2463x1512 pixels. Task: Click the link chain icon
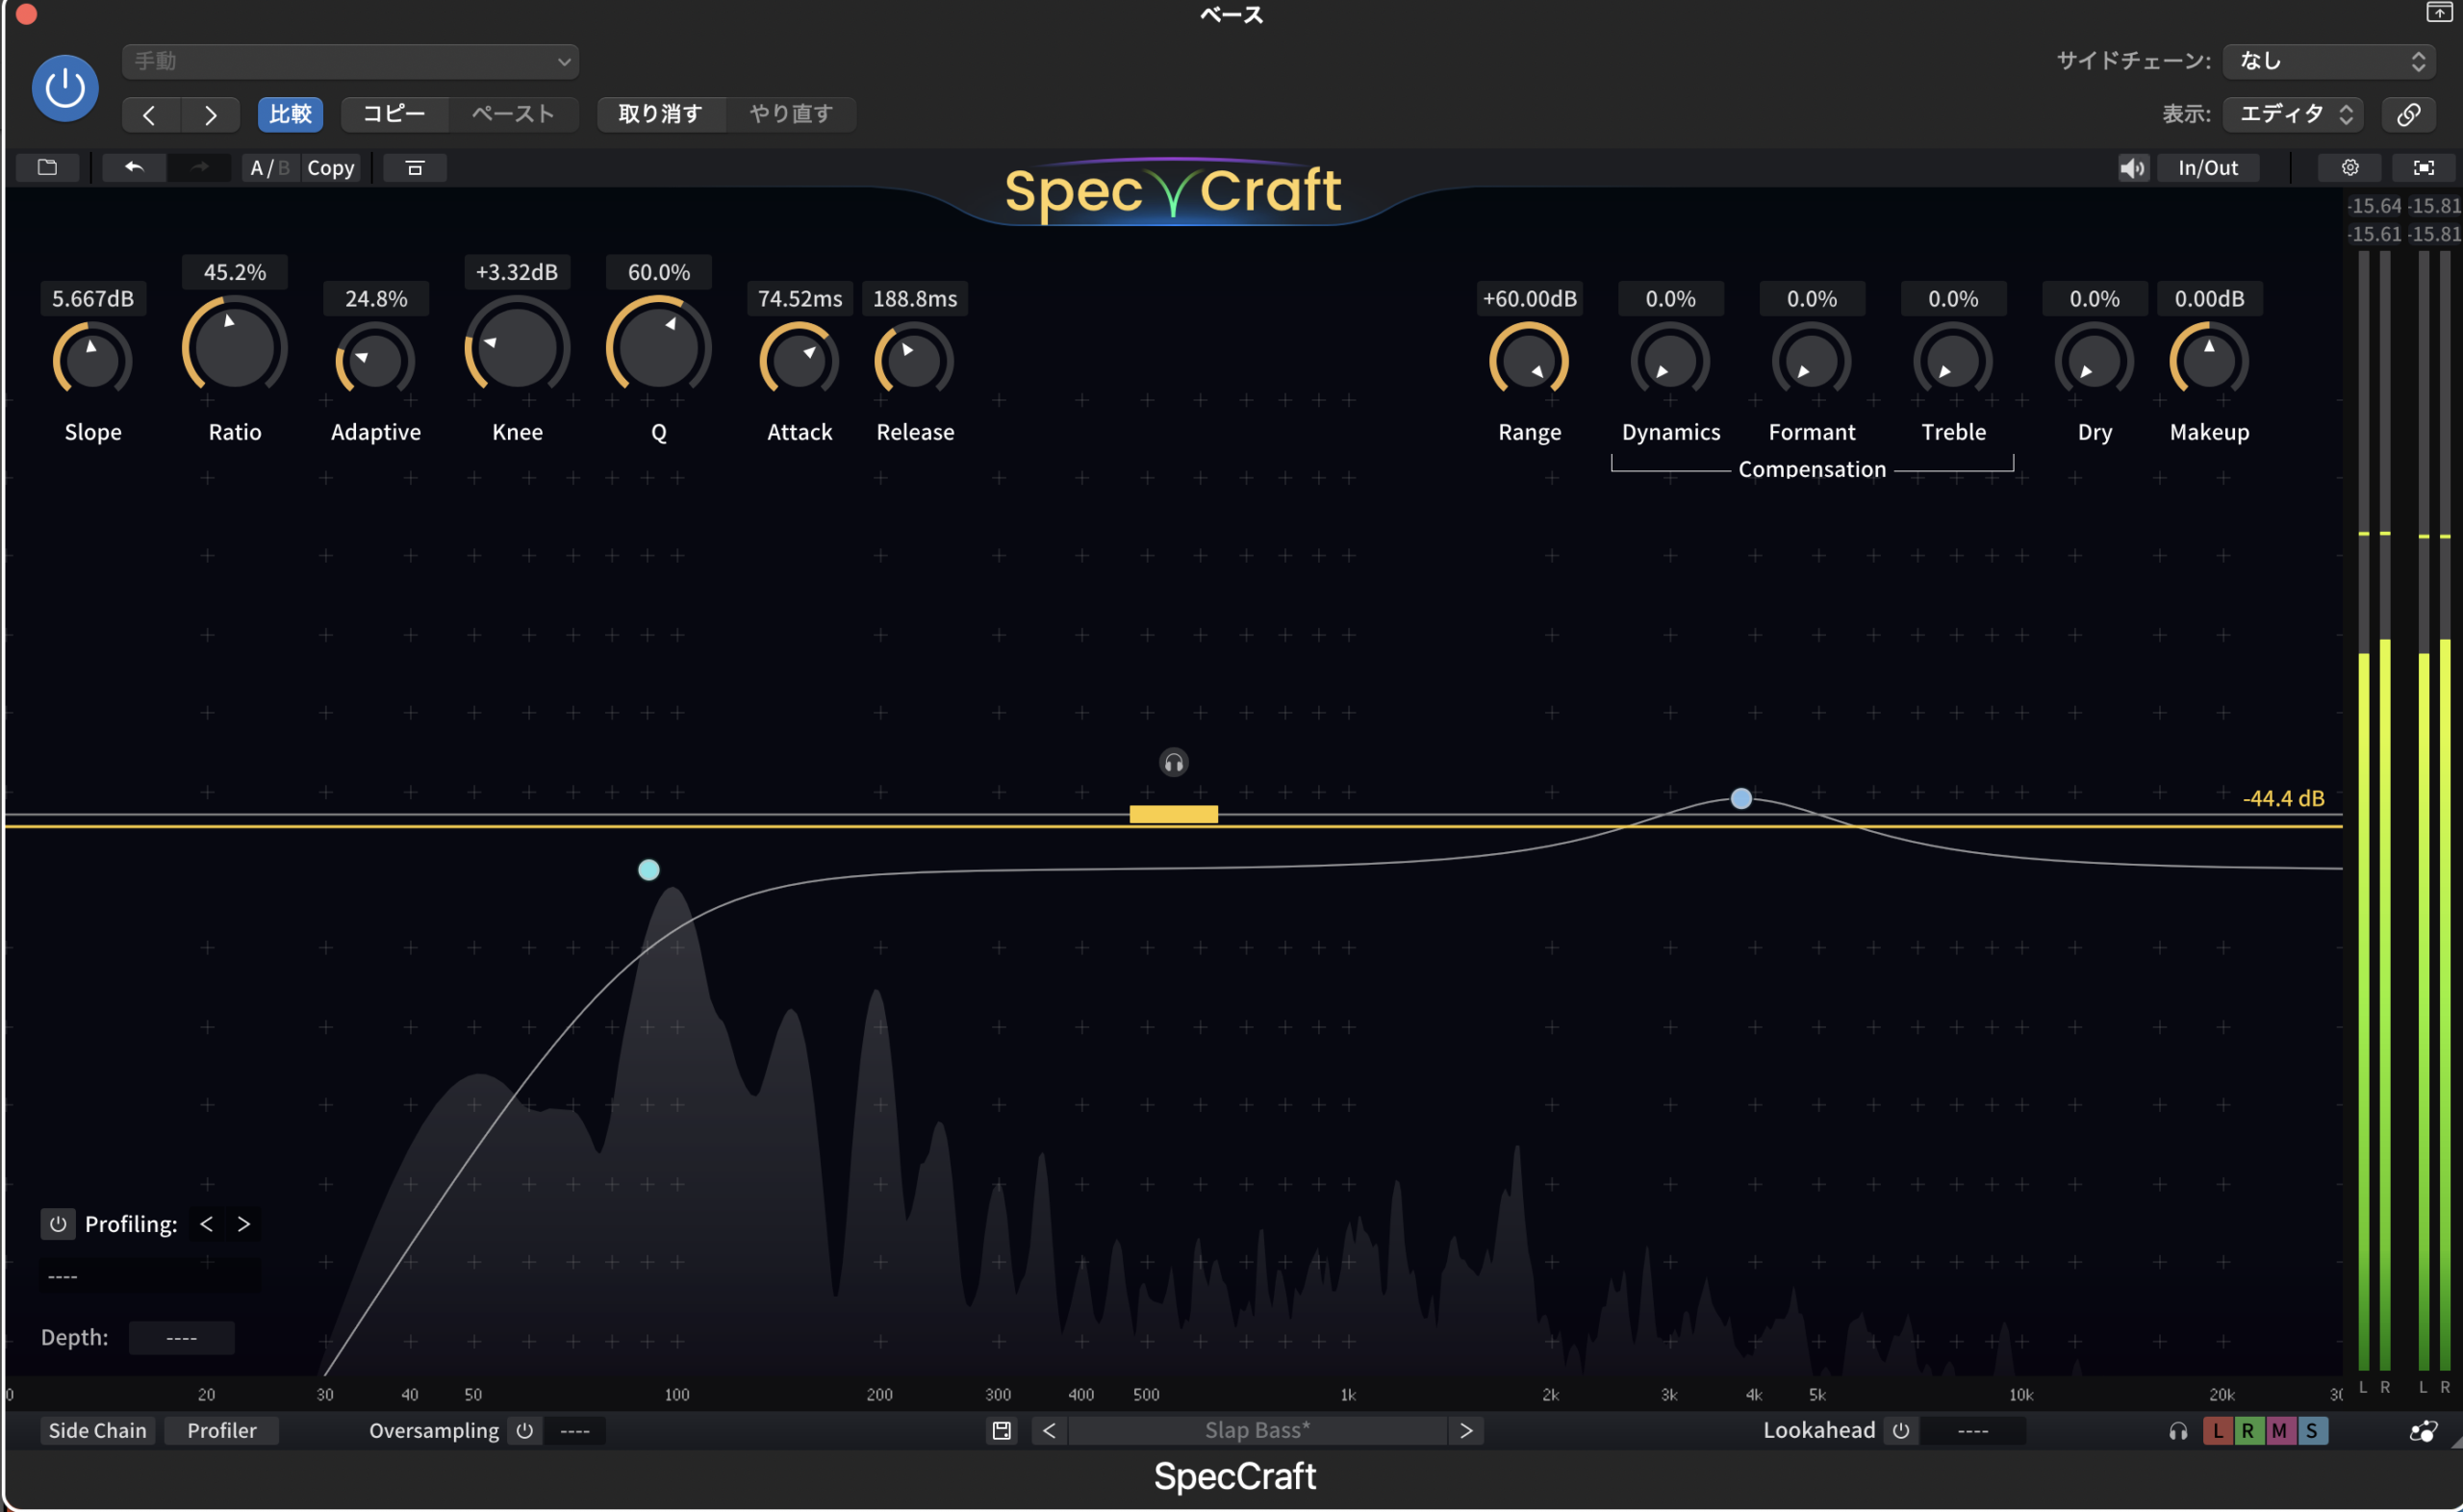(2408, 114)
